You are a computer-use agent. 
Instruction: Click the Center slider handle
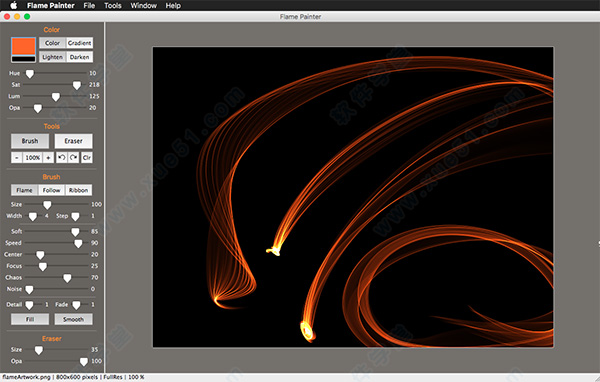40,255
